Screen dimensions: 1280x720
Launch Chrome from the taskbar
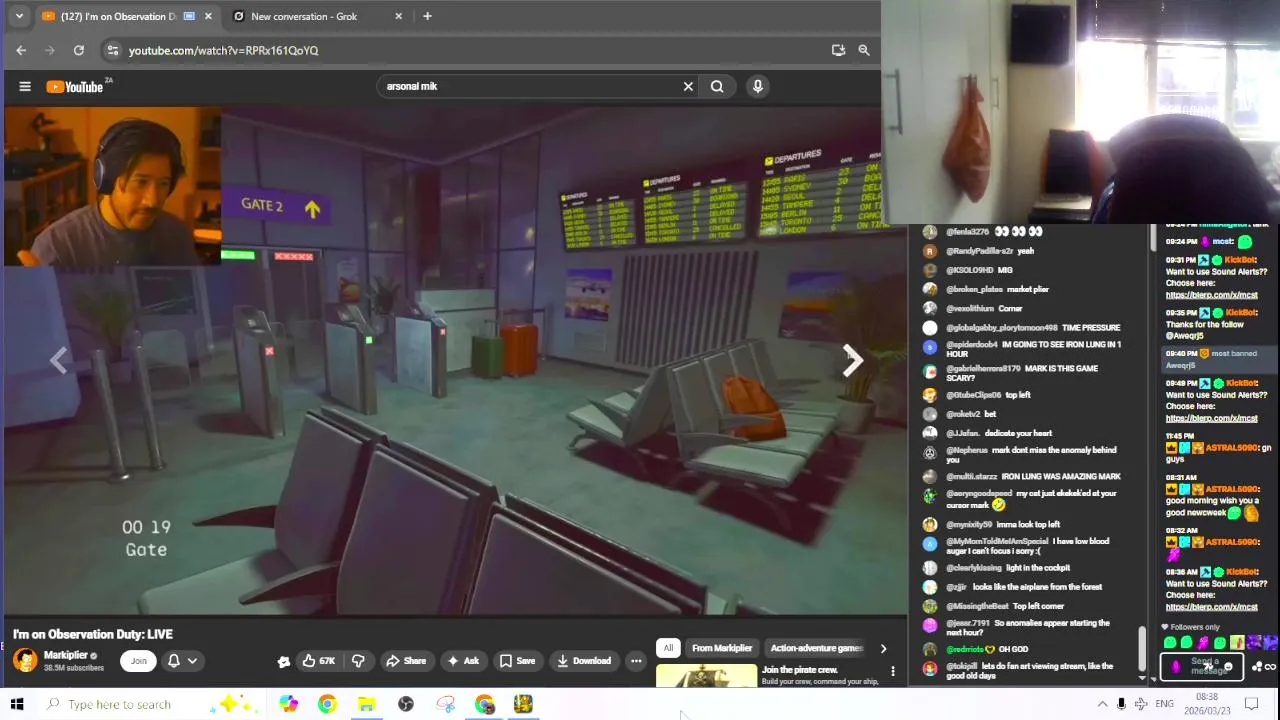coord(327,704)
